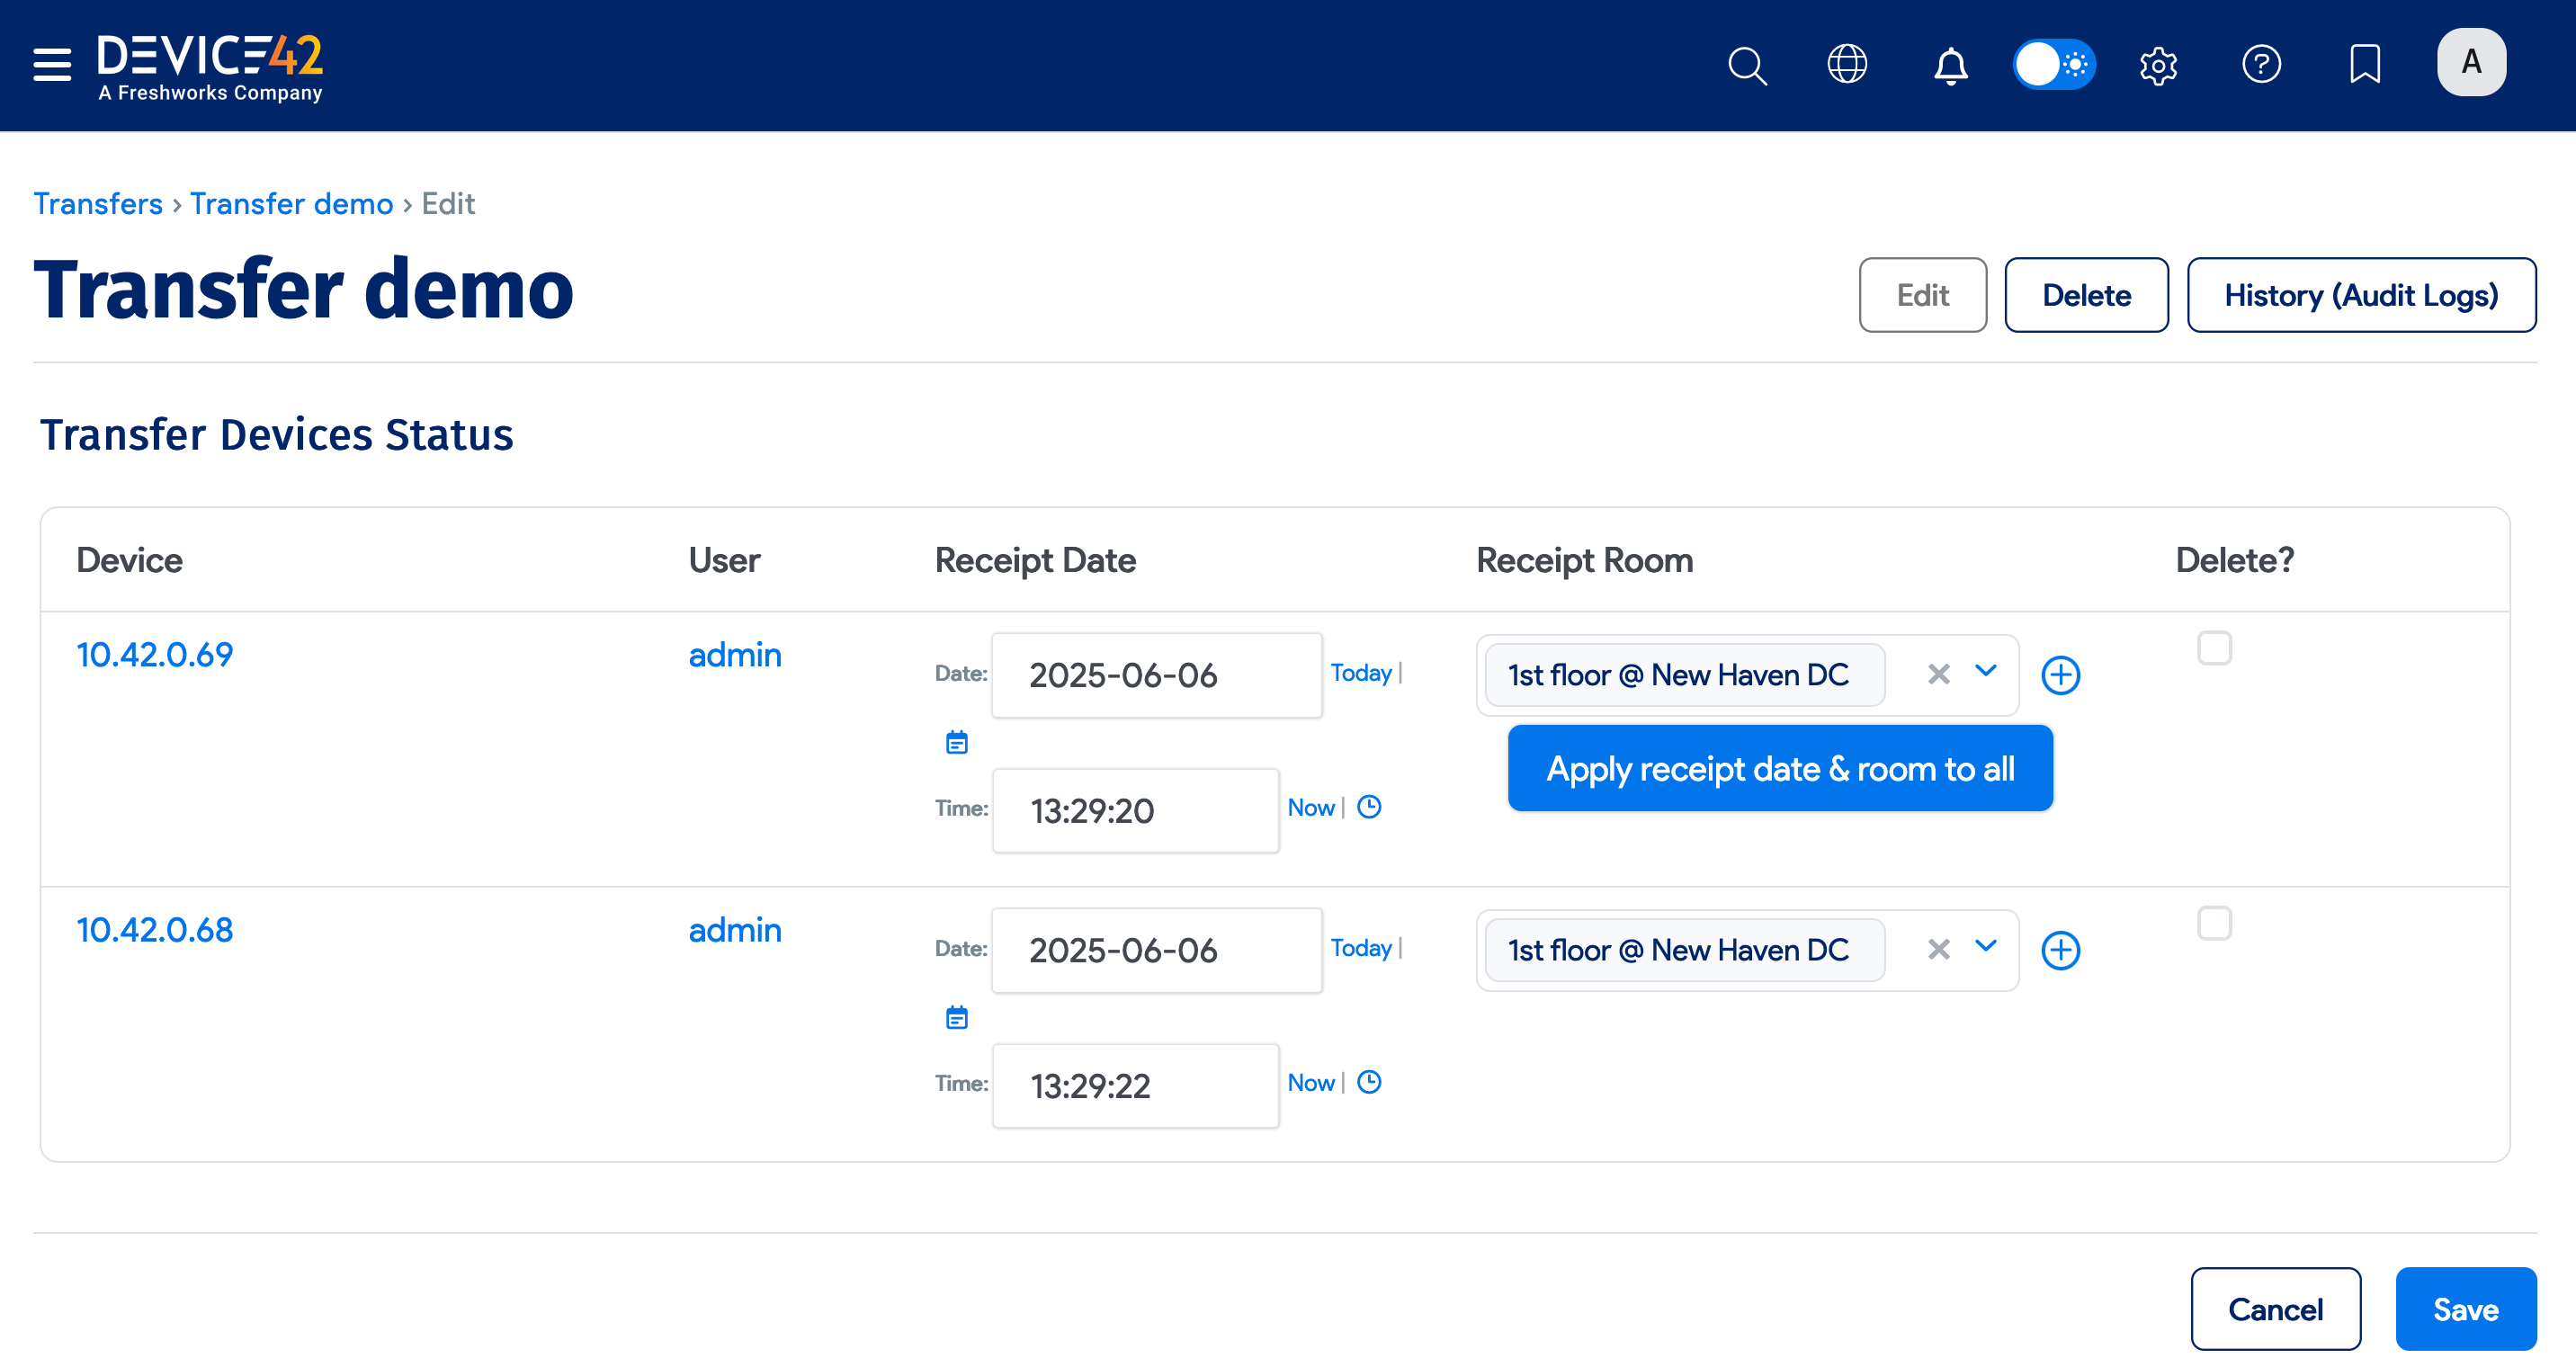Open the hamburger navigation menu
The width and height of the screenshot is (2576, 1367).
point(50,64)
